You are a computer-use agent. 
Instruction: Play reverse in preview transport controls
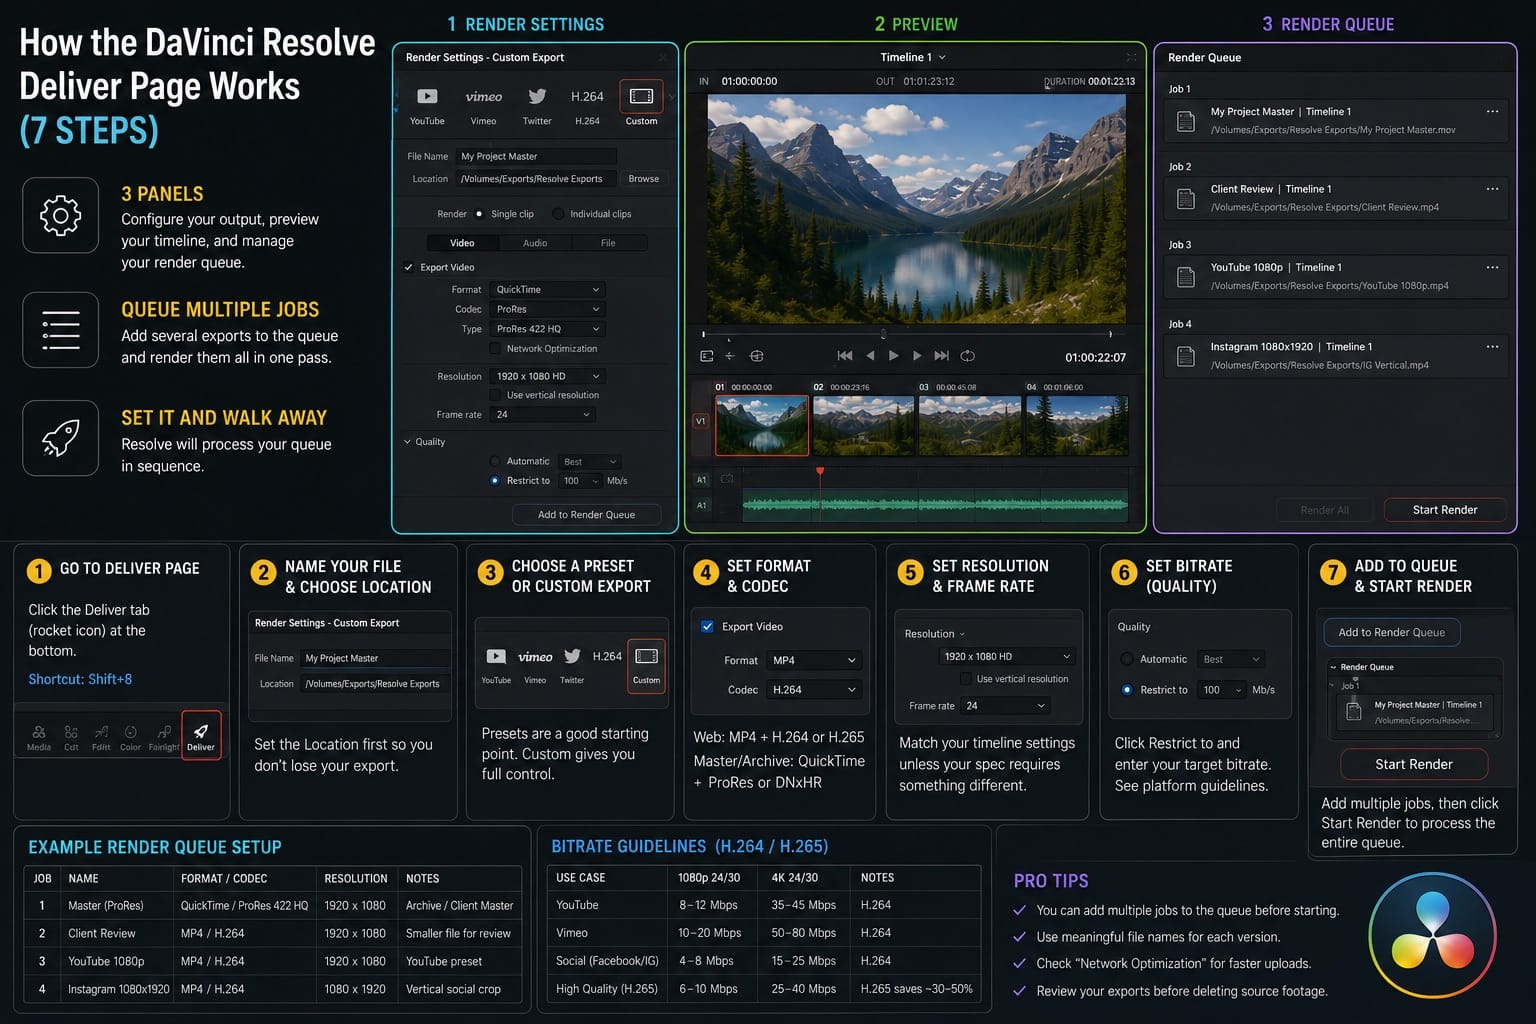point(870,356)
